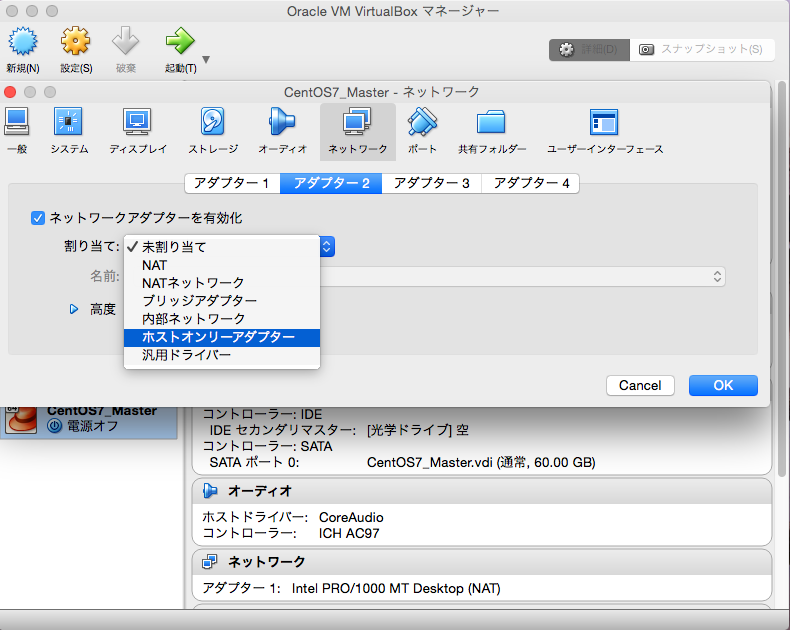Choose ホストオンリーアダプター option
Screen dimensions: 790x630
tap(222, 337)
